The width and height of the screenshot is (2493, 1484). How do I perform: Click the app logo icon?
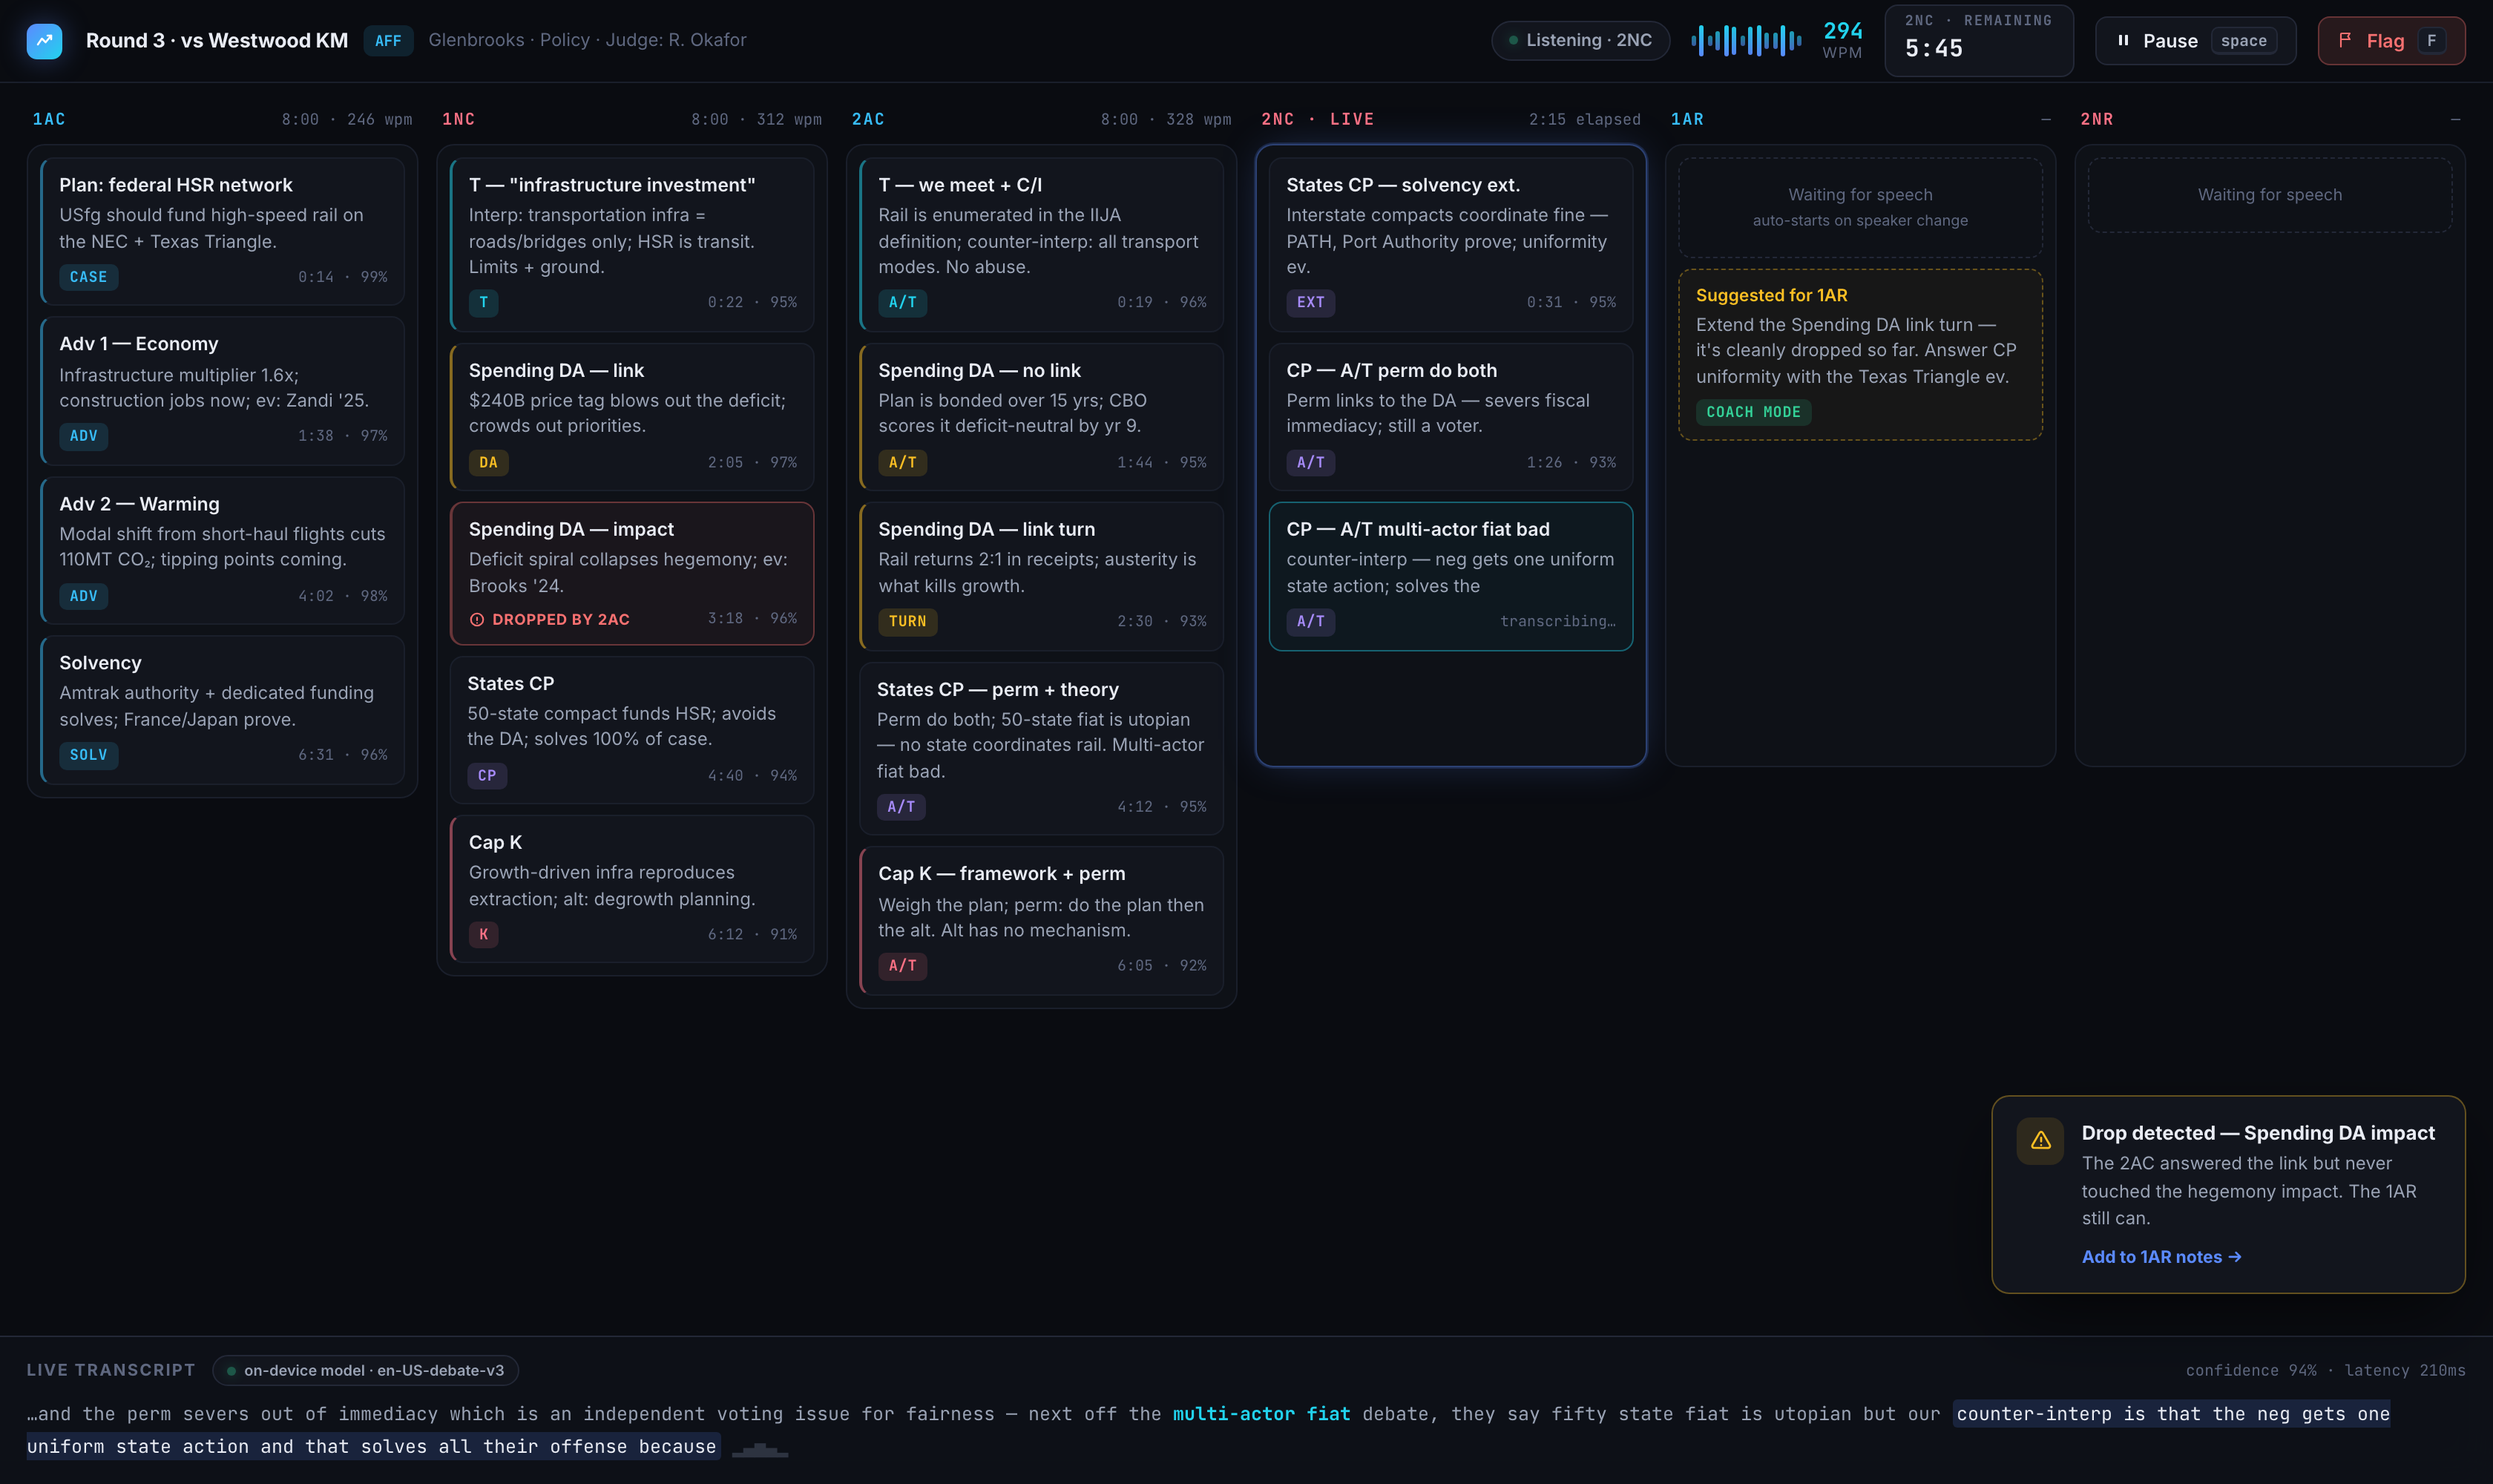coord(44,40)
